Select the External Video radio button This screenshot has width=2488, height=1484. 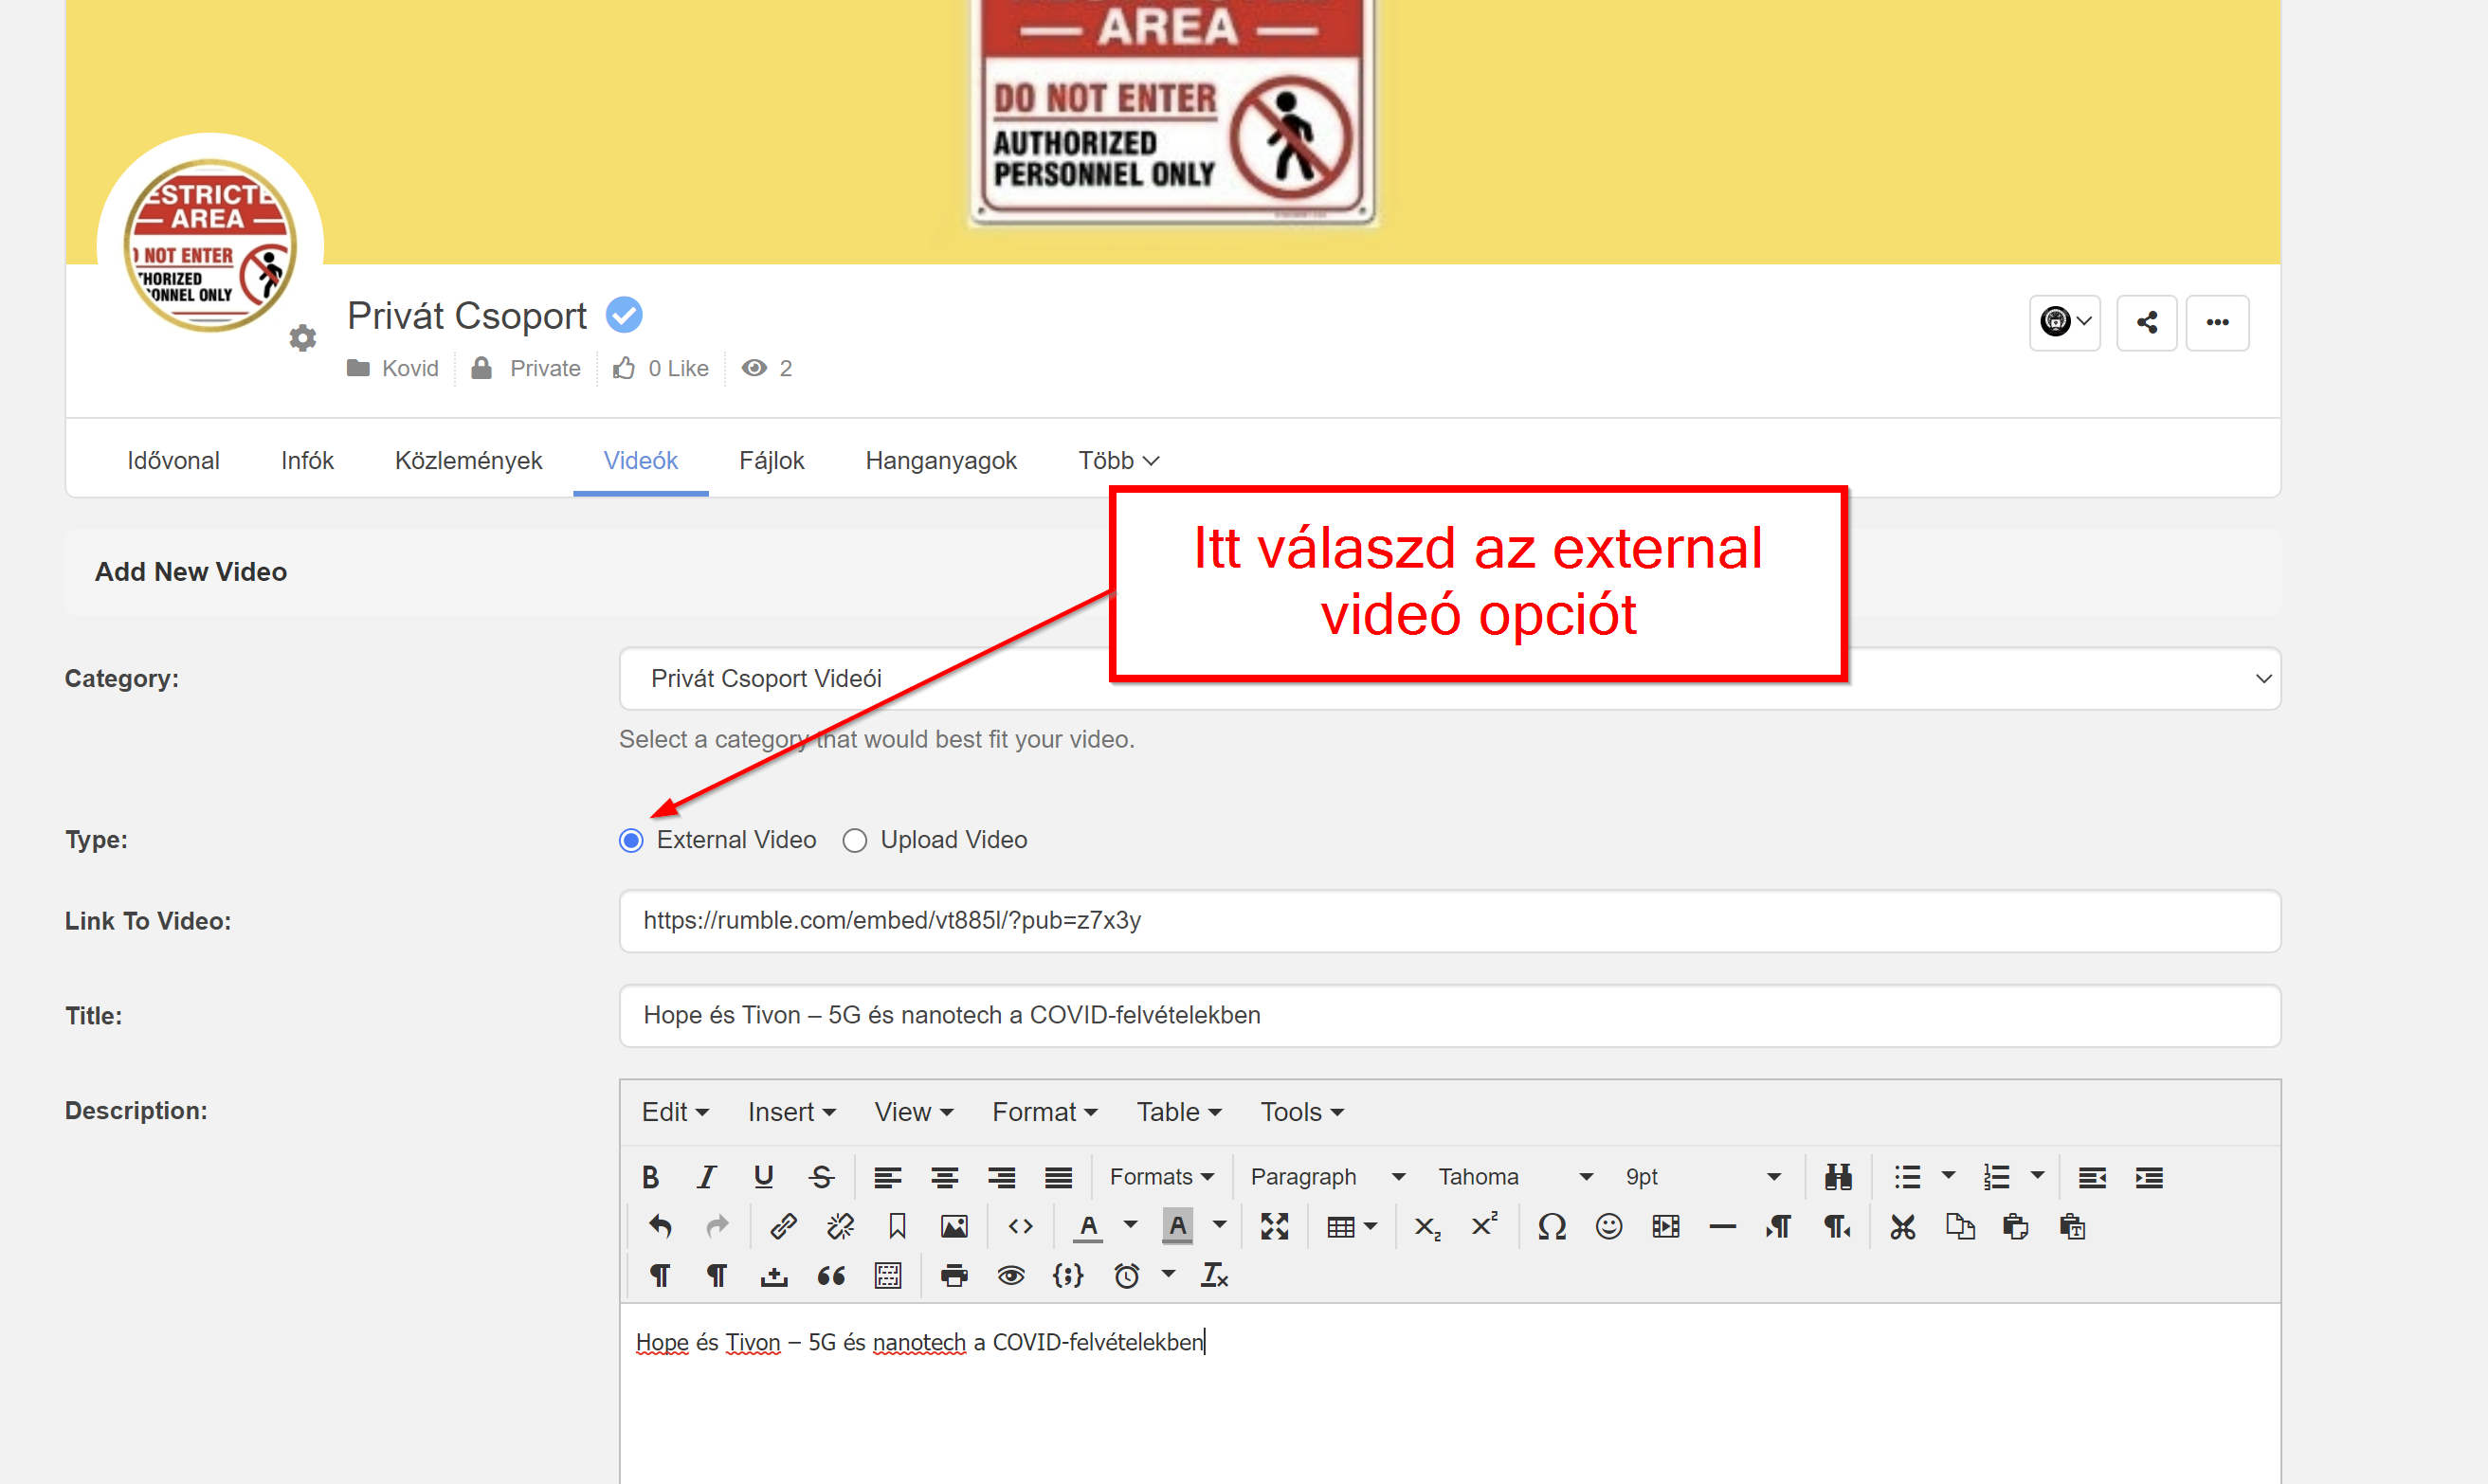[x=631, y=840]
